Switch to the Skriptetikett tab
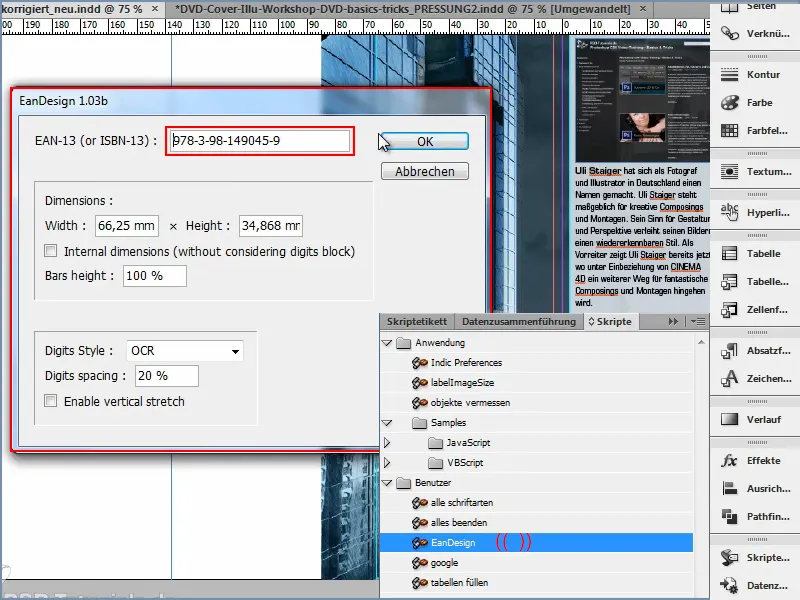This screenshot has height=600, width=800. coord(417,321)
